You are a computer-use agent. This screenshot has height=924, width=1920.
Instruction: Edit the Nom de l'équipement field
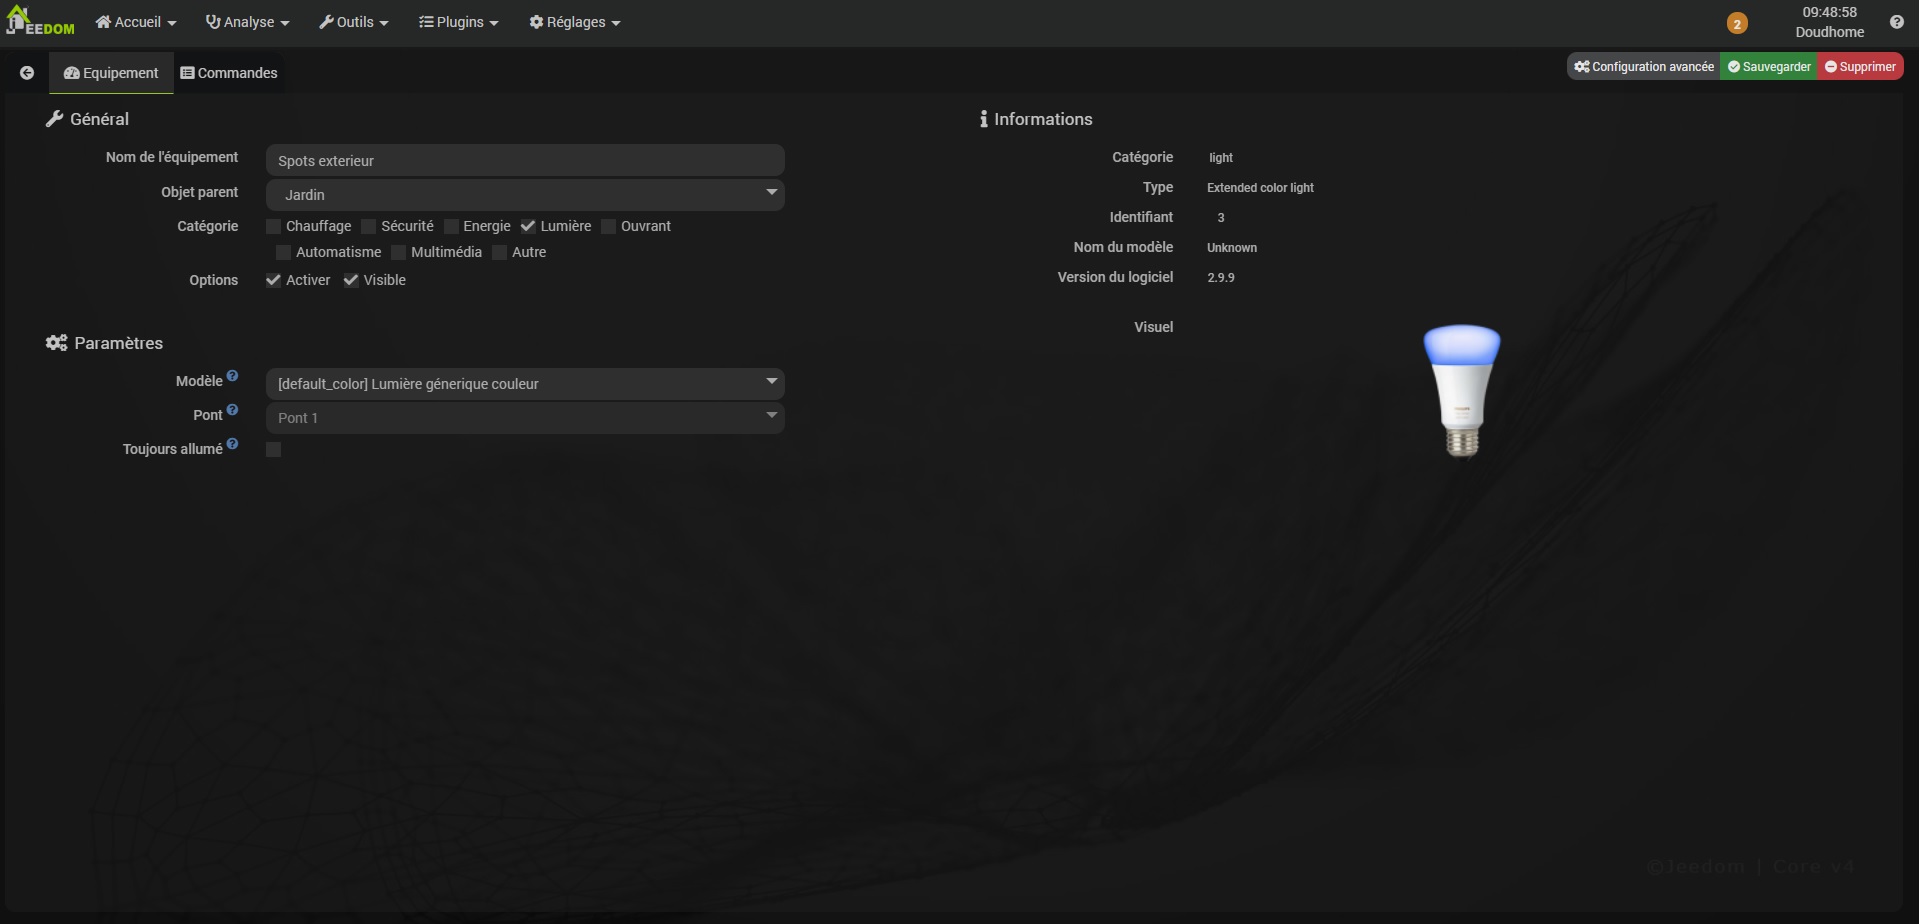click(x=525, y=160)
